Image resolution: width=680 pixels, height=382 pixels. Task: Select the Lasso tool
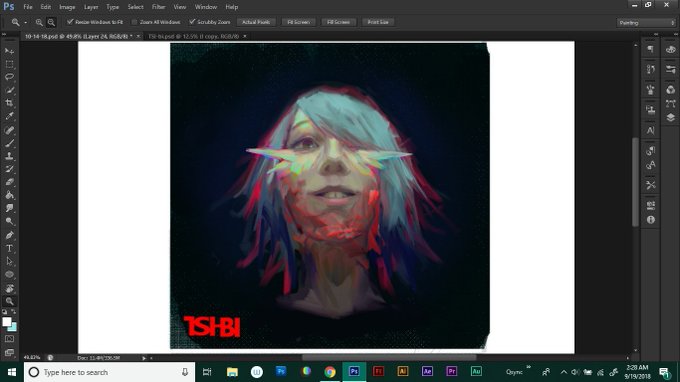pos(9,77)
